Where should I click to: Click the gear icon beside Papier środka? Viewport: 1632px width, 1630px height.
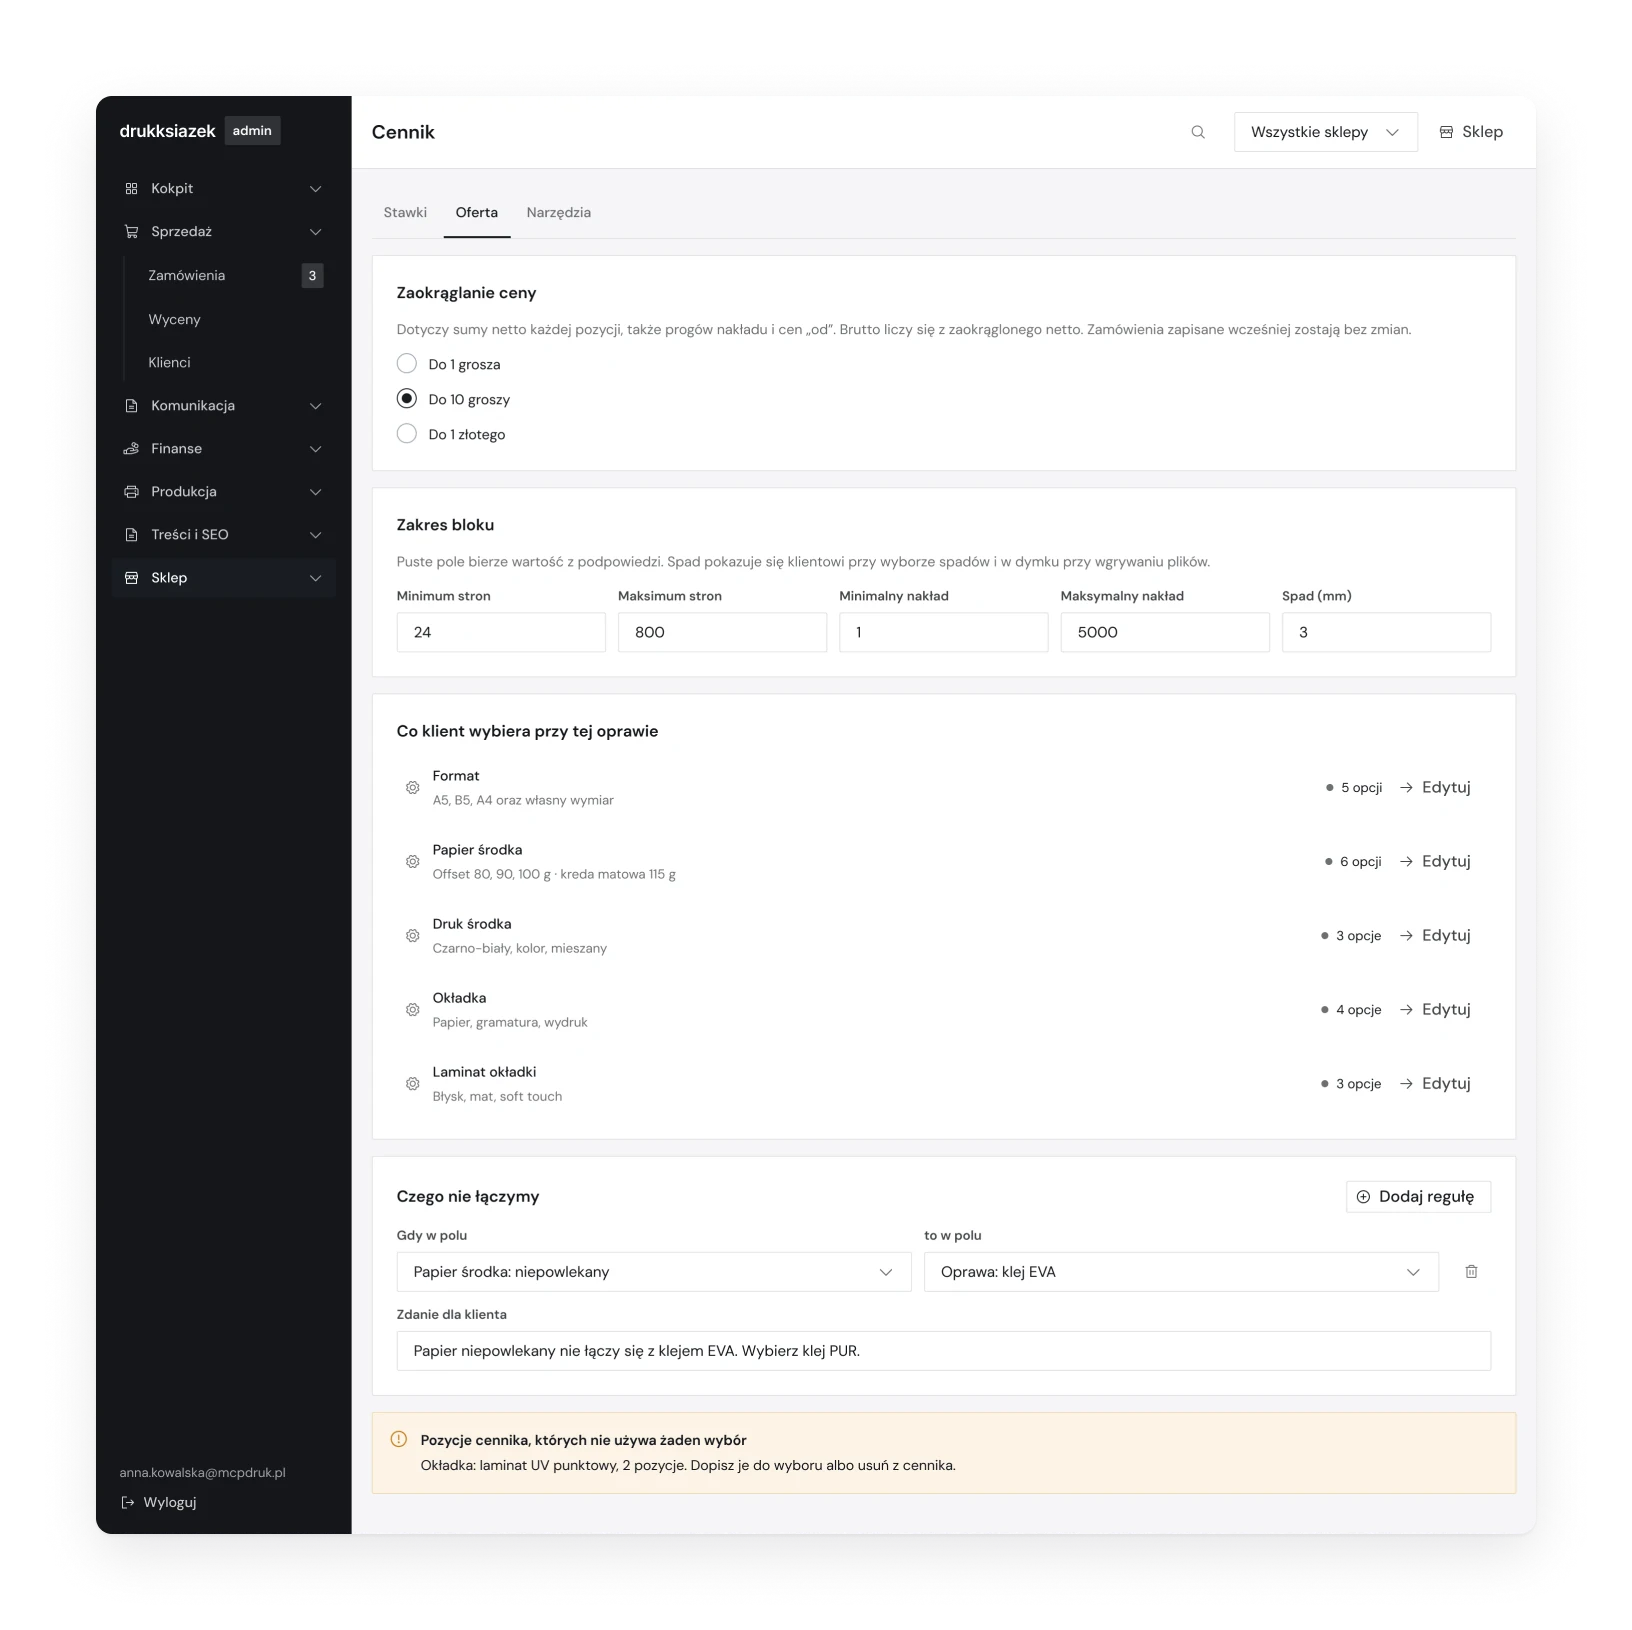(412, 861)
